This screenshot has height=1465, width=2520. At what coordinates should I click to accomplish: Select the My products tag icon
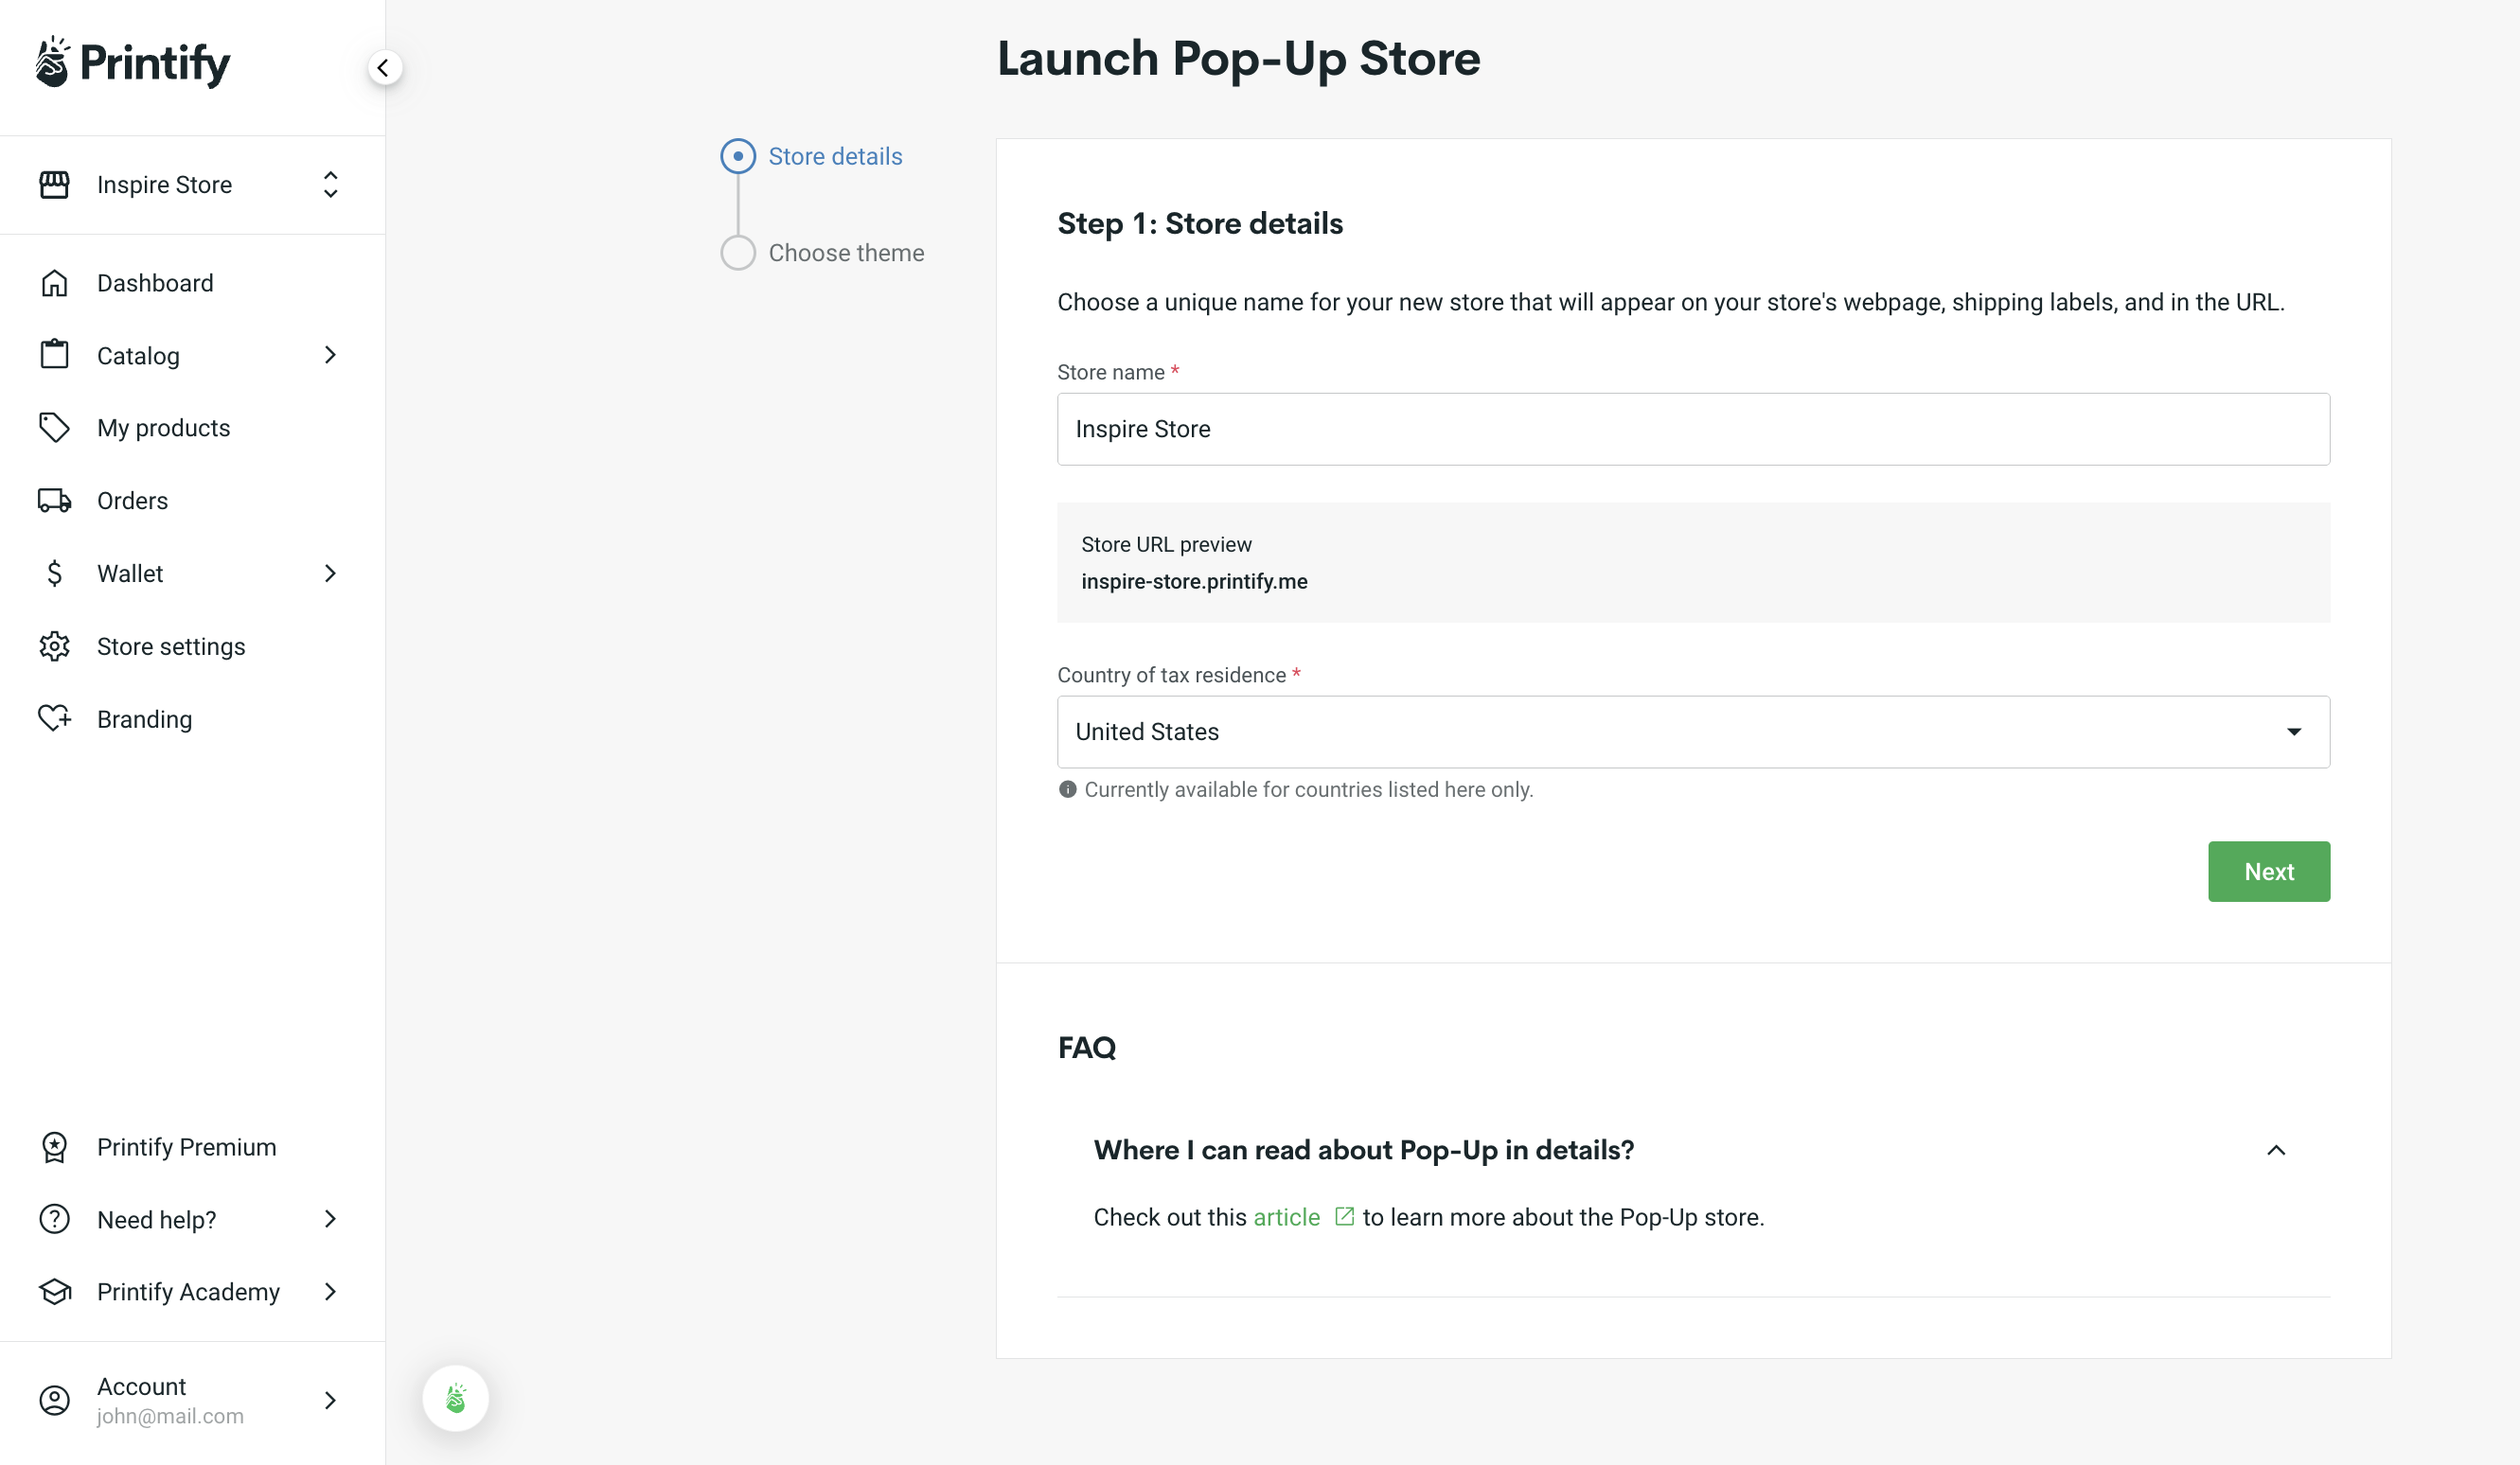(x=54, y=427)
